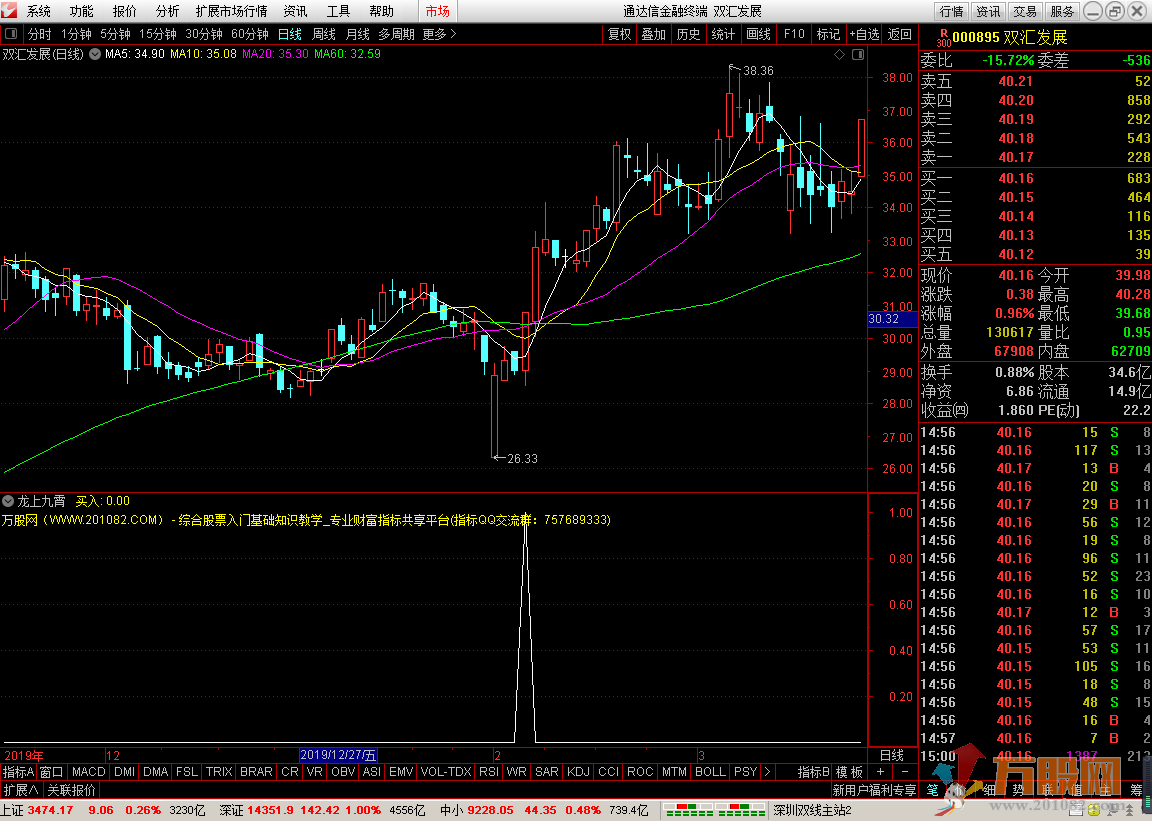Select the 周线 weekly period
The height and width of the screenshot is (822, 1152).
point(324,34)
